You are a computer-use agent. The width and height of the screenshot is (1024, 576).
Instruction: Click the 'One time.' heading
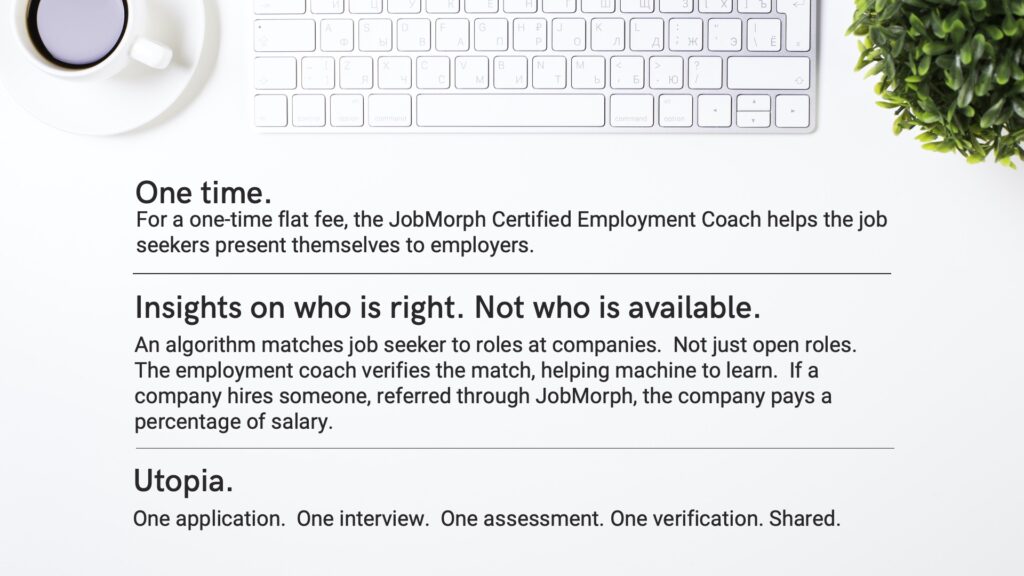pyautogui.click(x=203, y=193)
